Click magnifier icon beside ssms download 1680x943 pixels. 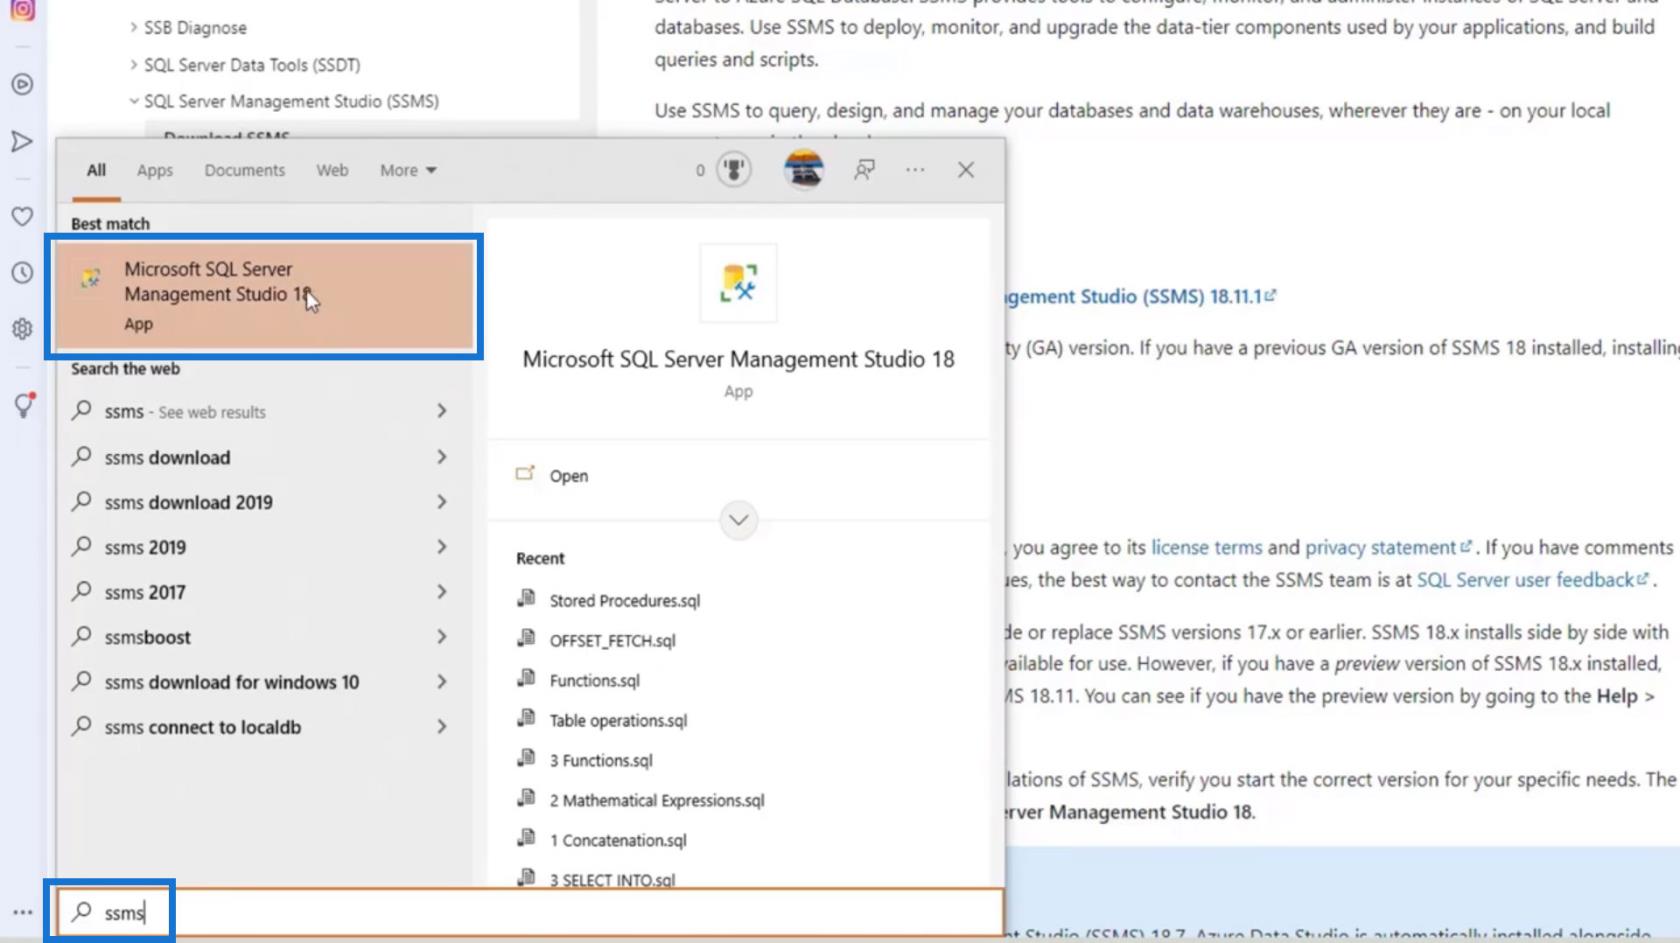[x=82, y=456]
